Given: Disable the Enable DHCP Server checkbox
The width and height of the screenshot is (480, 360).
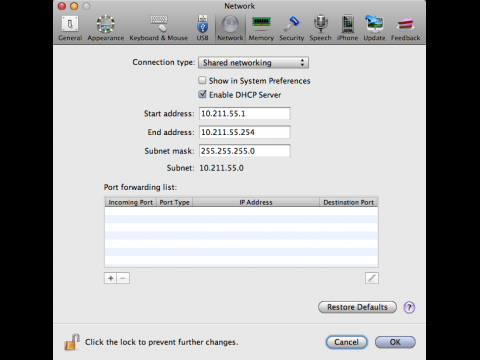Looking at the screenshot, I should coord(202,95).
